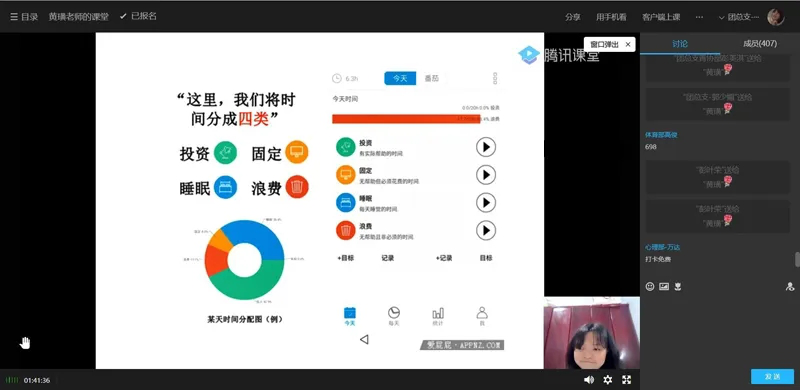Click the 发送 send button
Viewport: 800px width, 390px height.
point(772,376)
